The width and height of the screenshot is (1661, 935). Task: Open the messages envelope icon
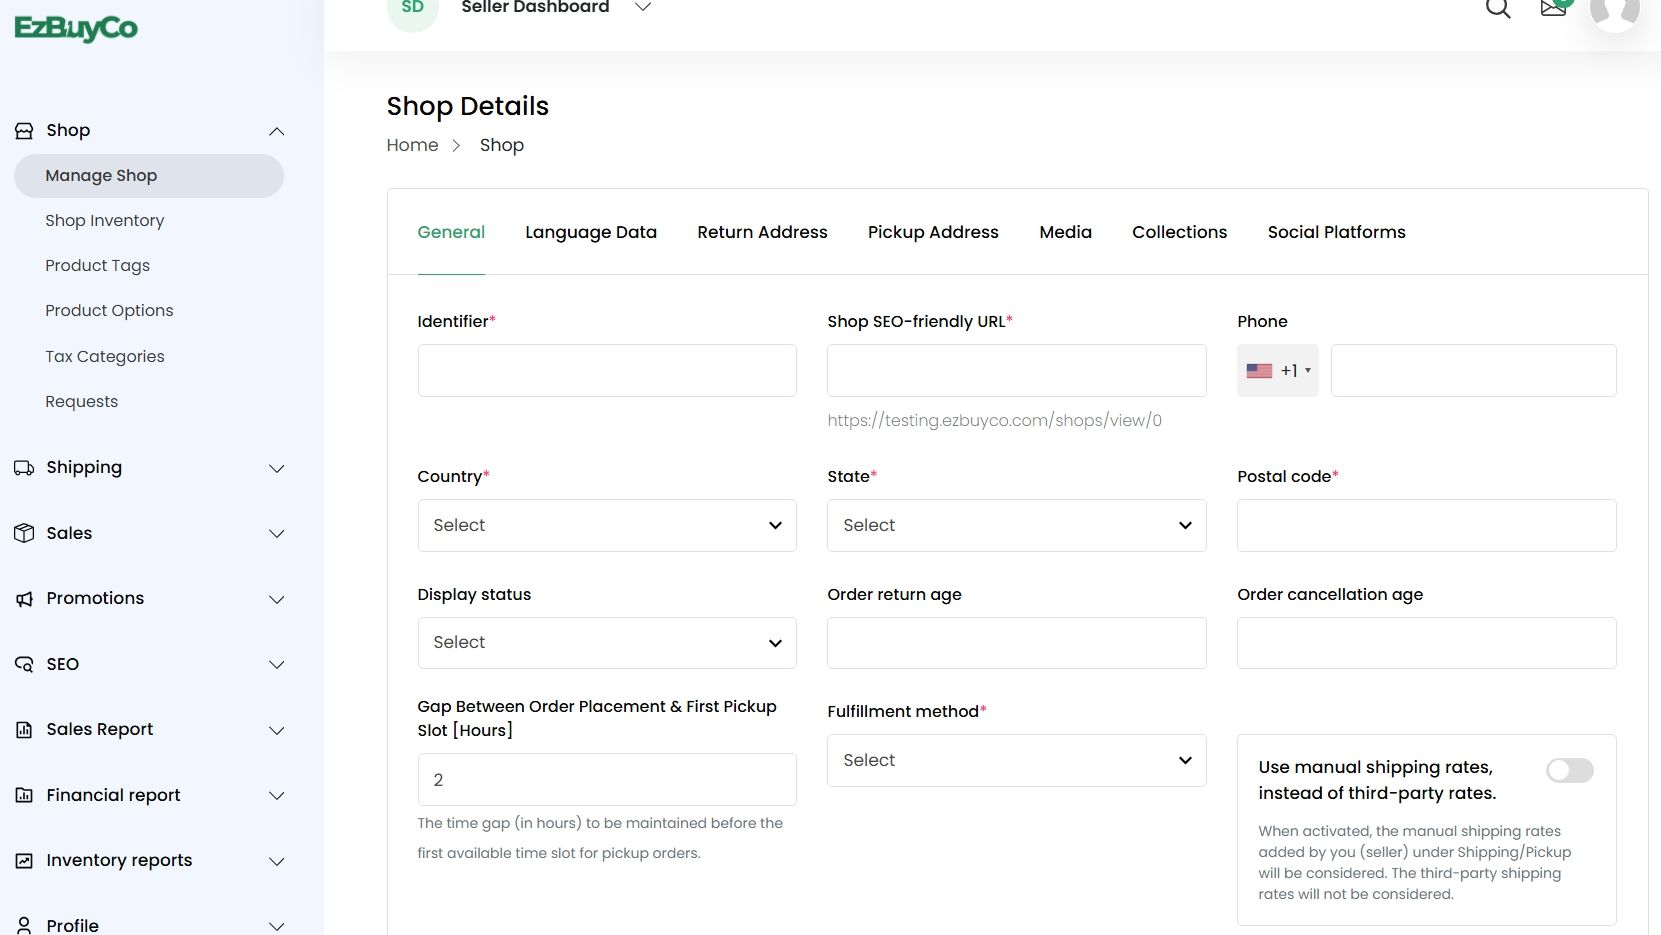pos(1553,9)
